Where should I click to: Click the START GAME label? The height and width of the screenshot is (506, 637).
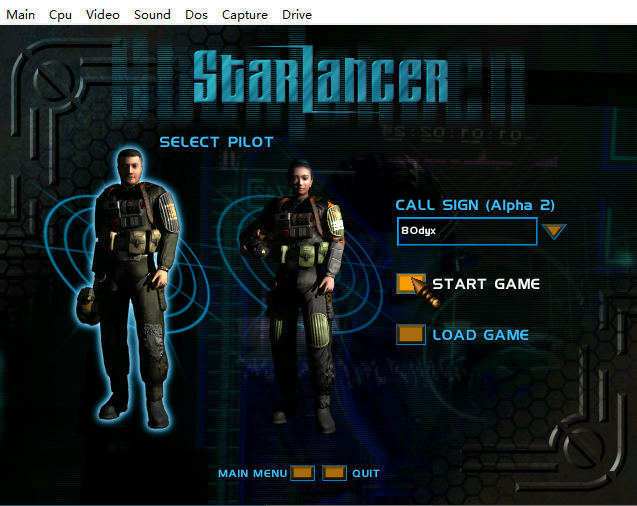point(486,284)
